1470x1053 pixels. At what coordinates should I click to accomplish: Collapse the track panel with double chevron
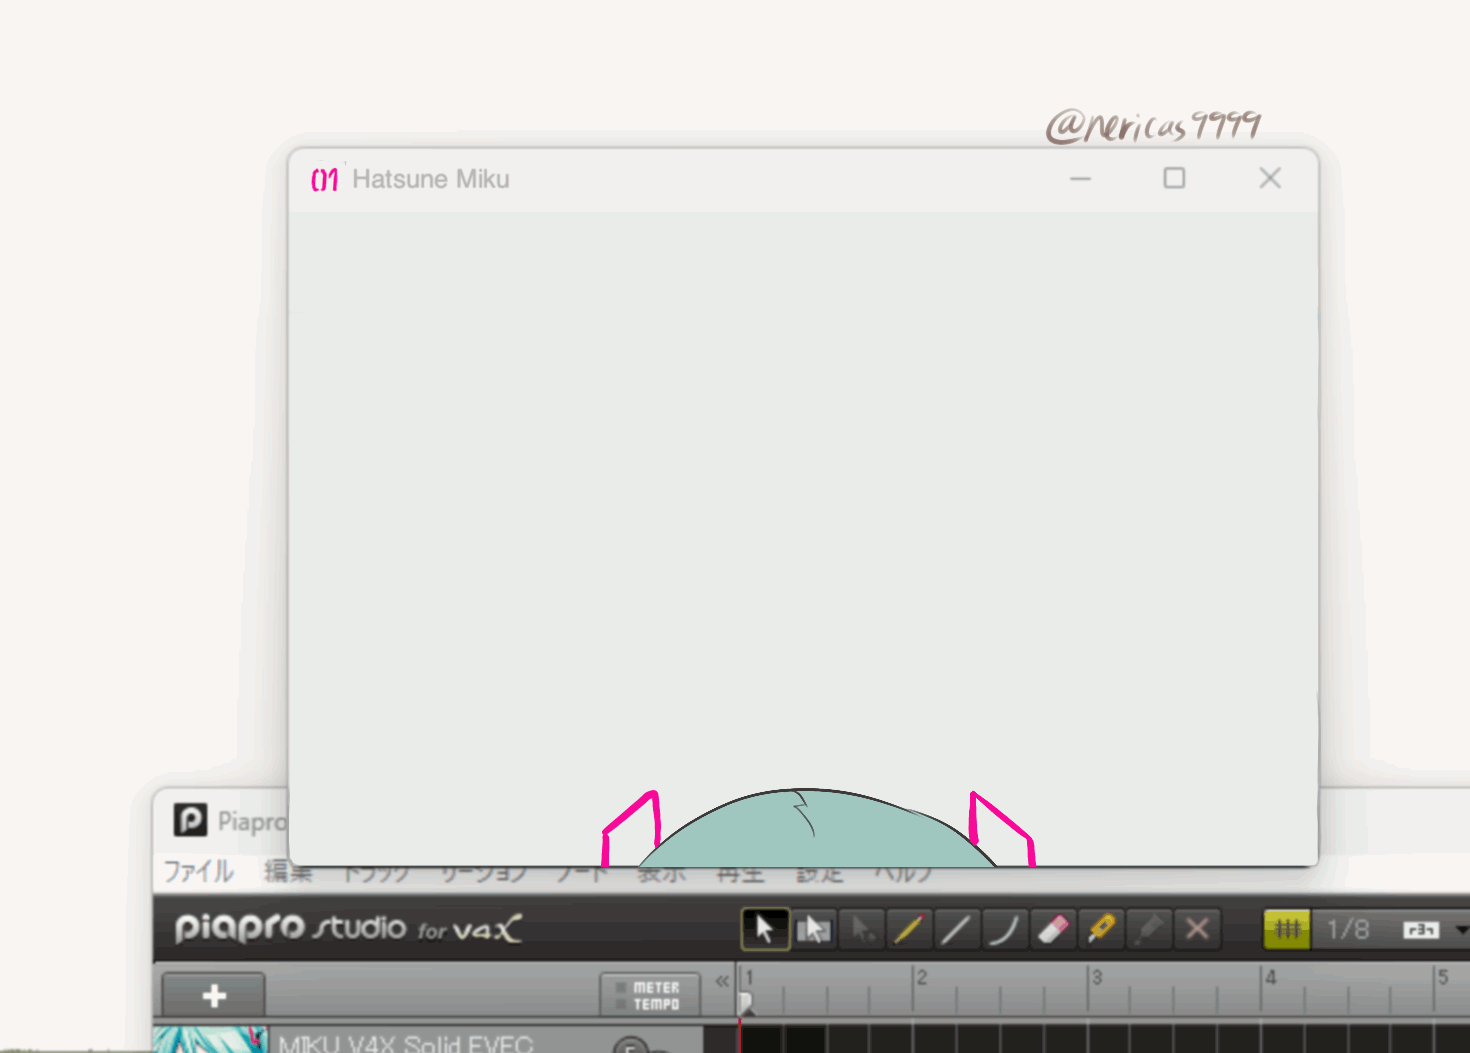point(722,981)
